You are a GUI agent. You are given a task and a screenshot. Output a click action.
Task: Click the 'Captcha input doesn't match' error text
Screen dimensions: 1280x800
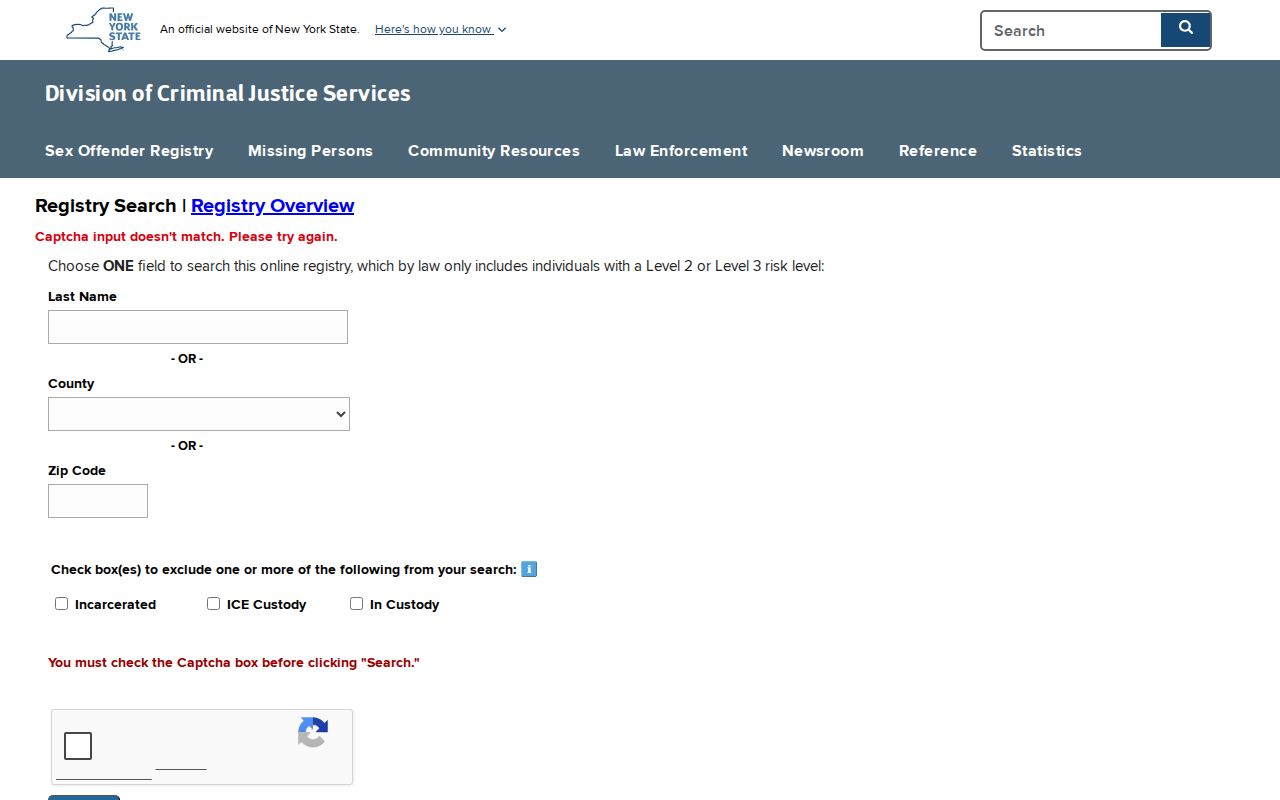click(186, 237)
